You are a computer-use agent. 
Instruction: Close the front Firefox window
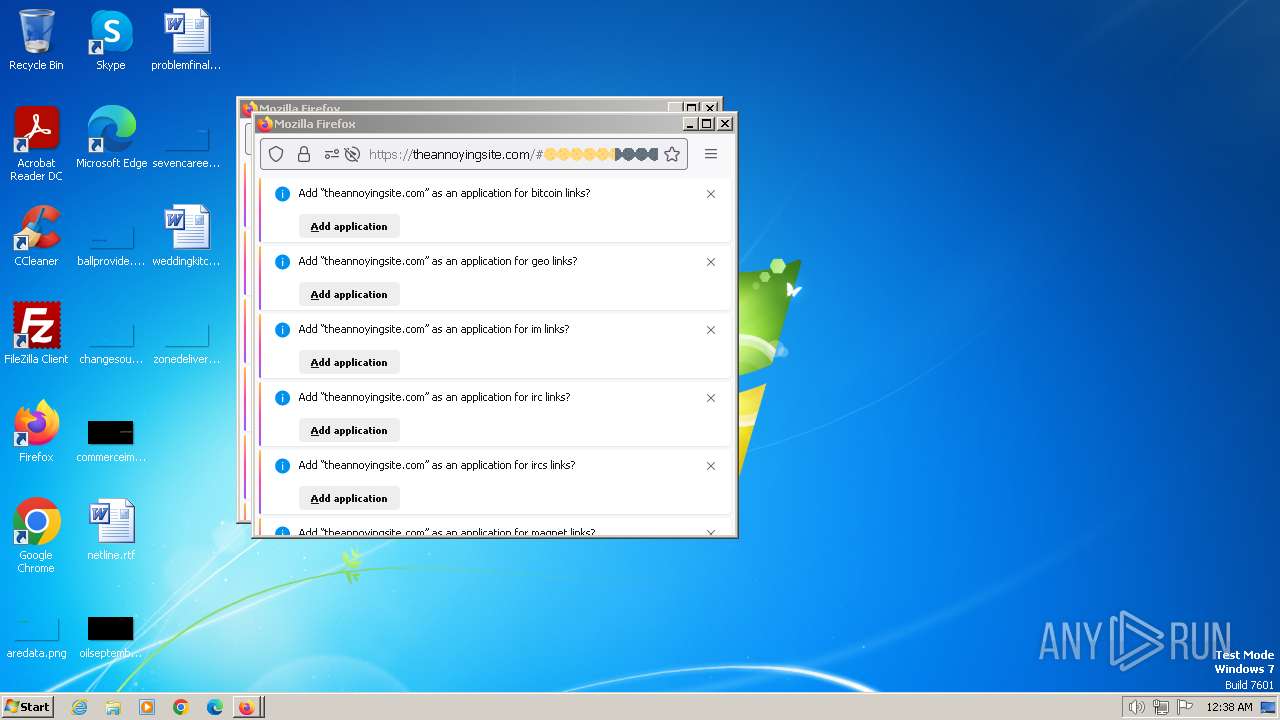725,124
